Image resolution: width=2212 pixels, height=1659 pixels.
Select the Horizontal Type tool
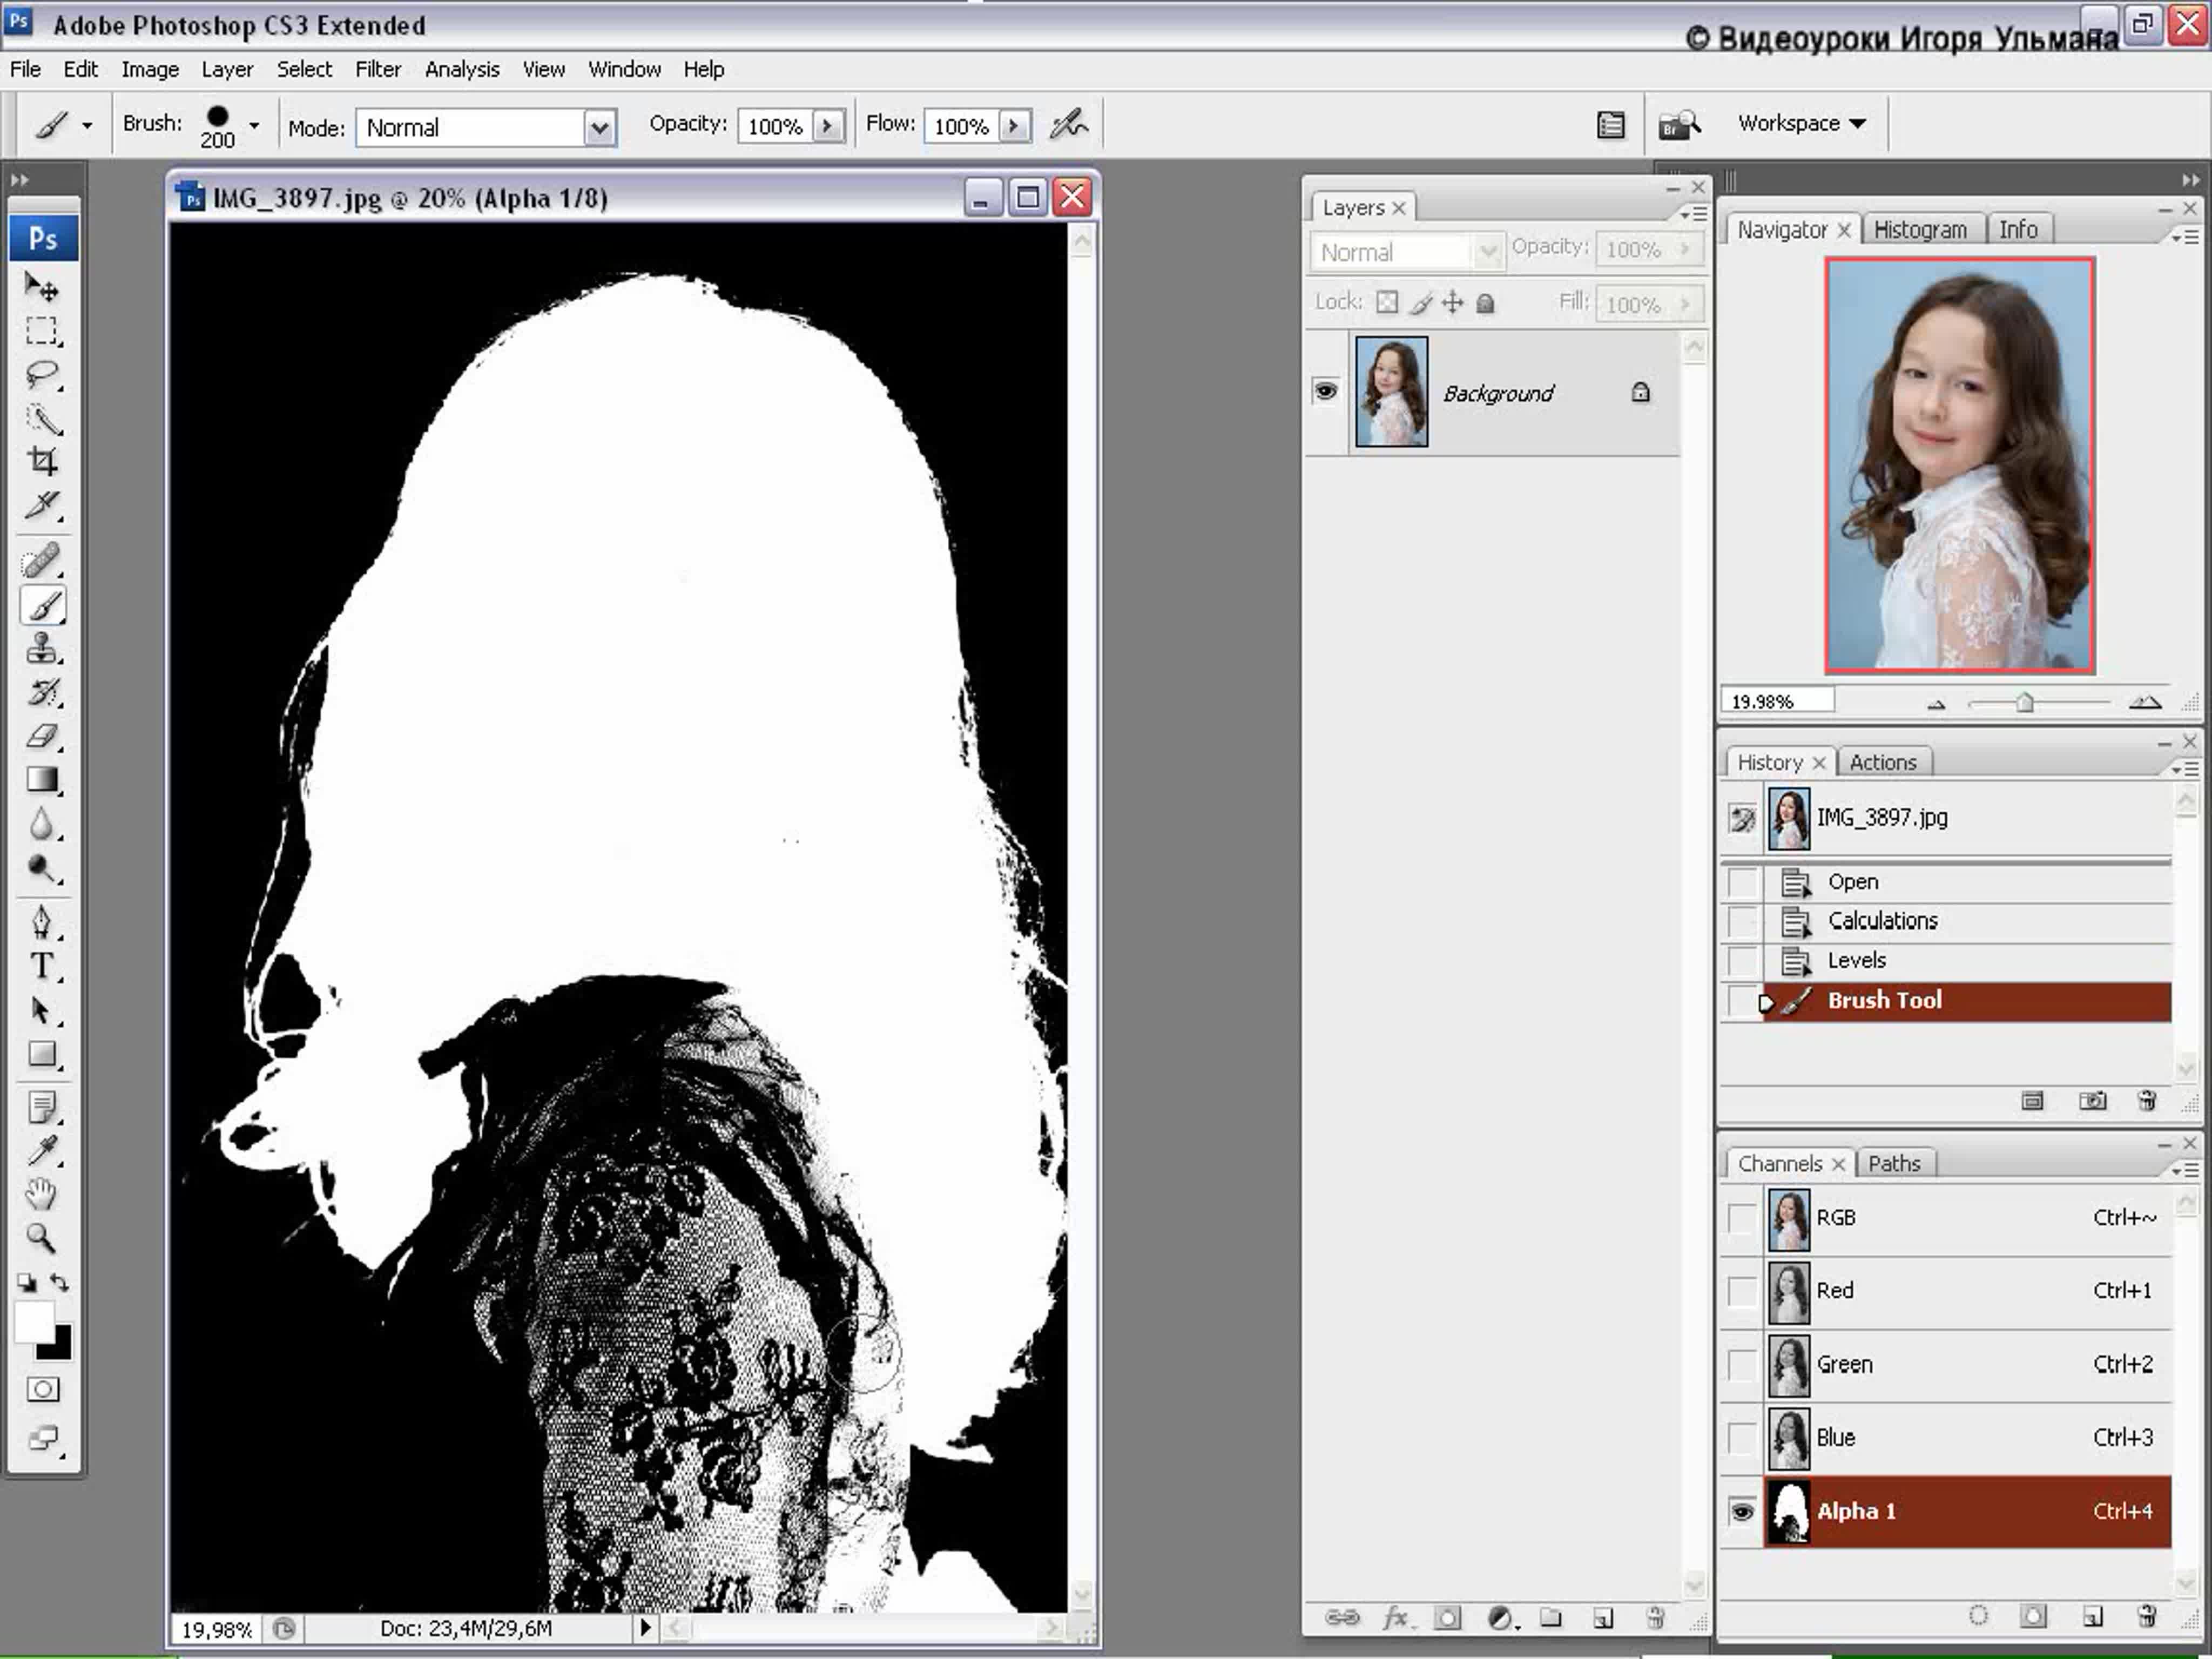click(42, 966)
